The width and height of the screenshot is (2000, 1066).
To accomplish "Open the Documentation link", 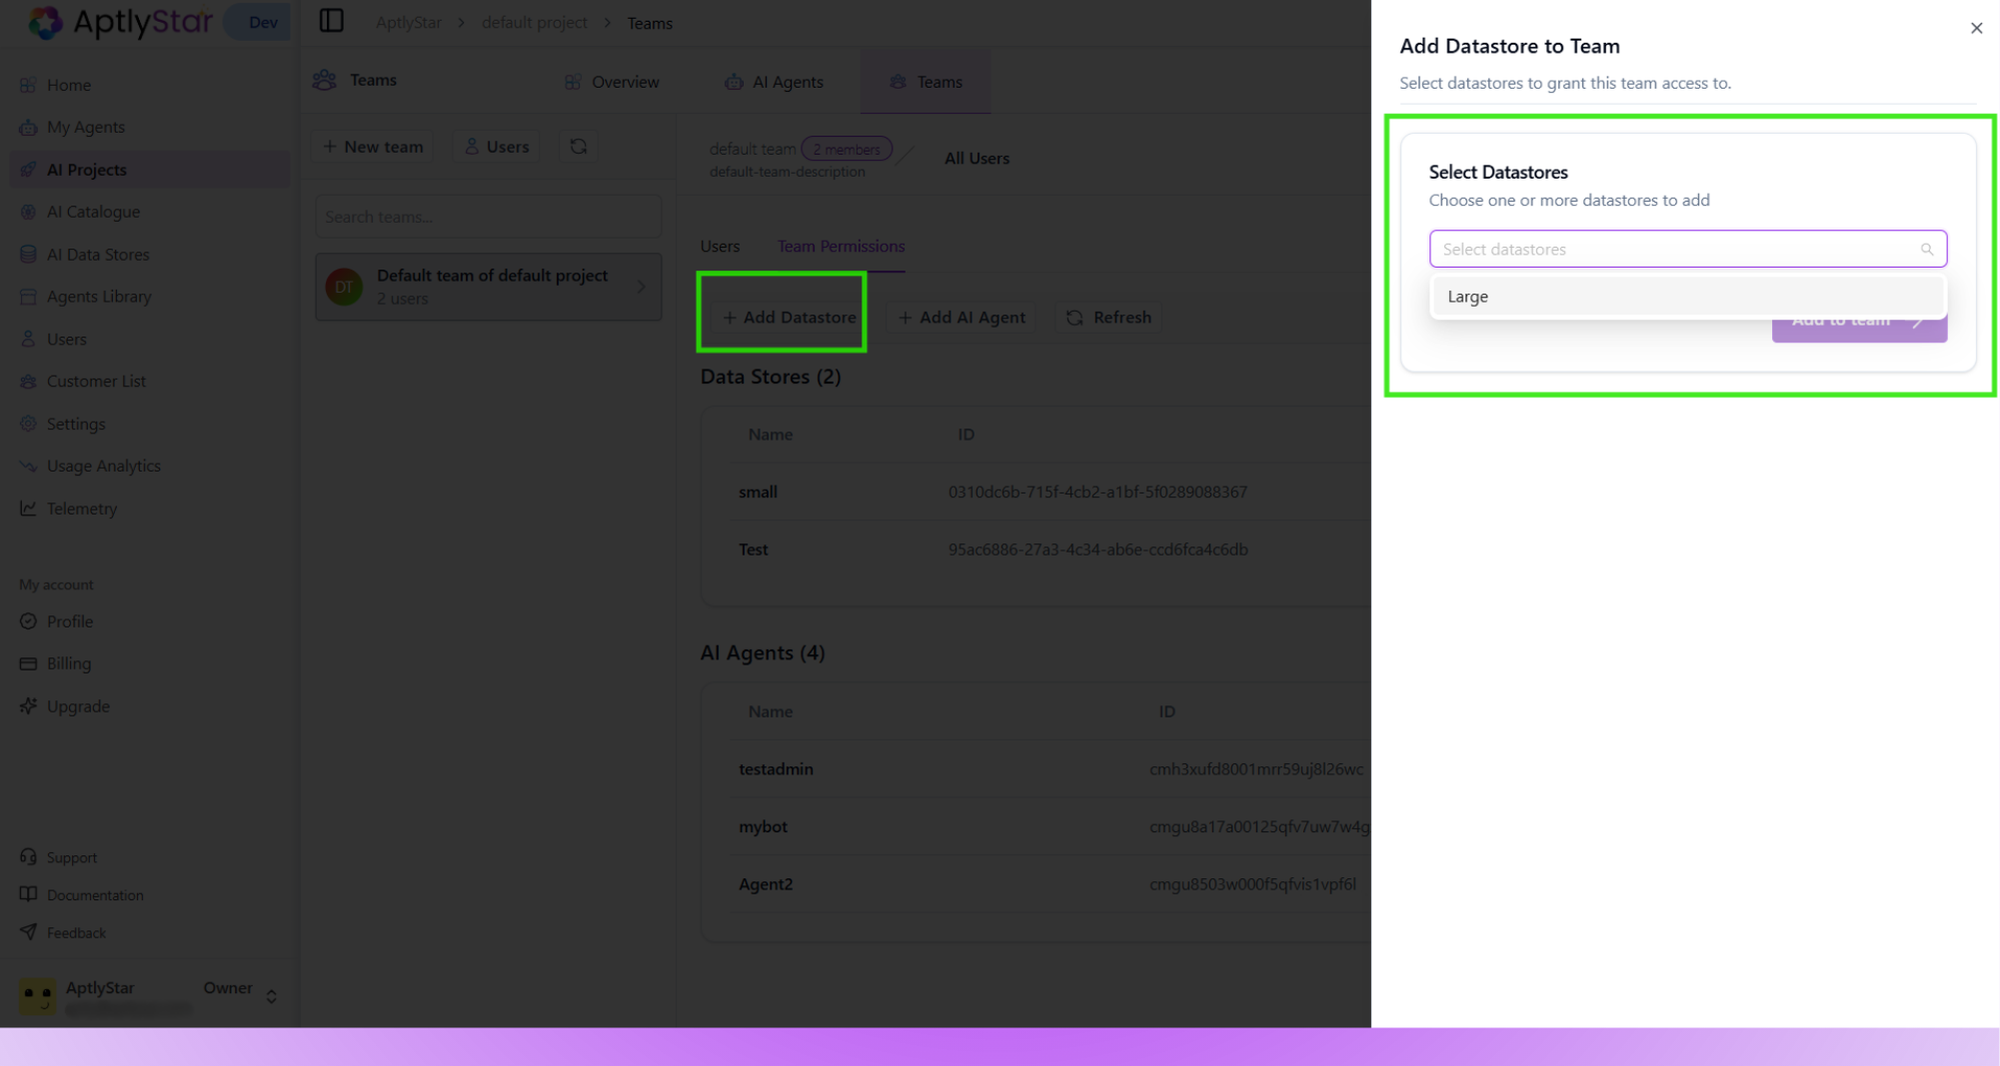I will coord(94,894).
